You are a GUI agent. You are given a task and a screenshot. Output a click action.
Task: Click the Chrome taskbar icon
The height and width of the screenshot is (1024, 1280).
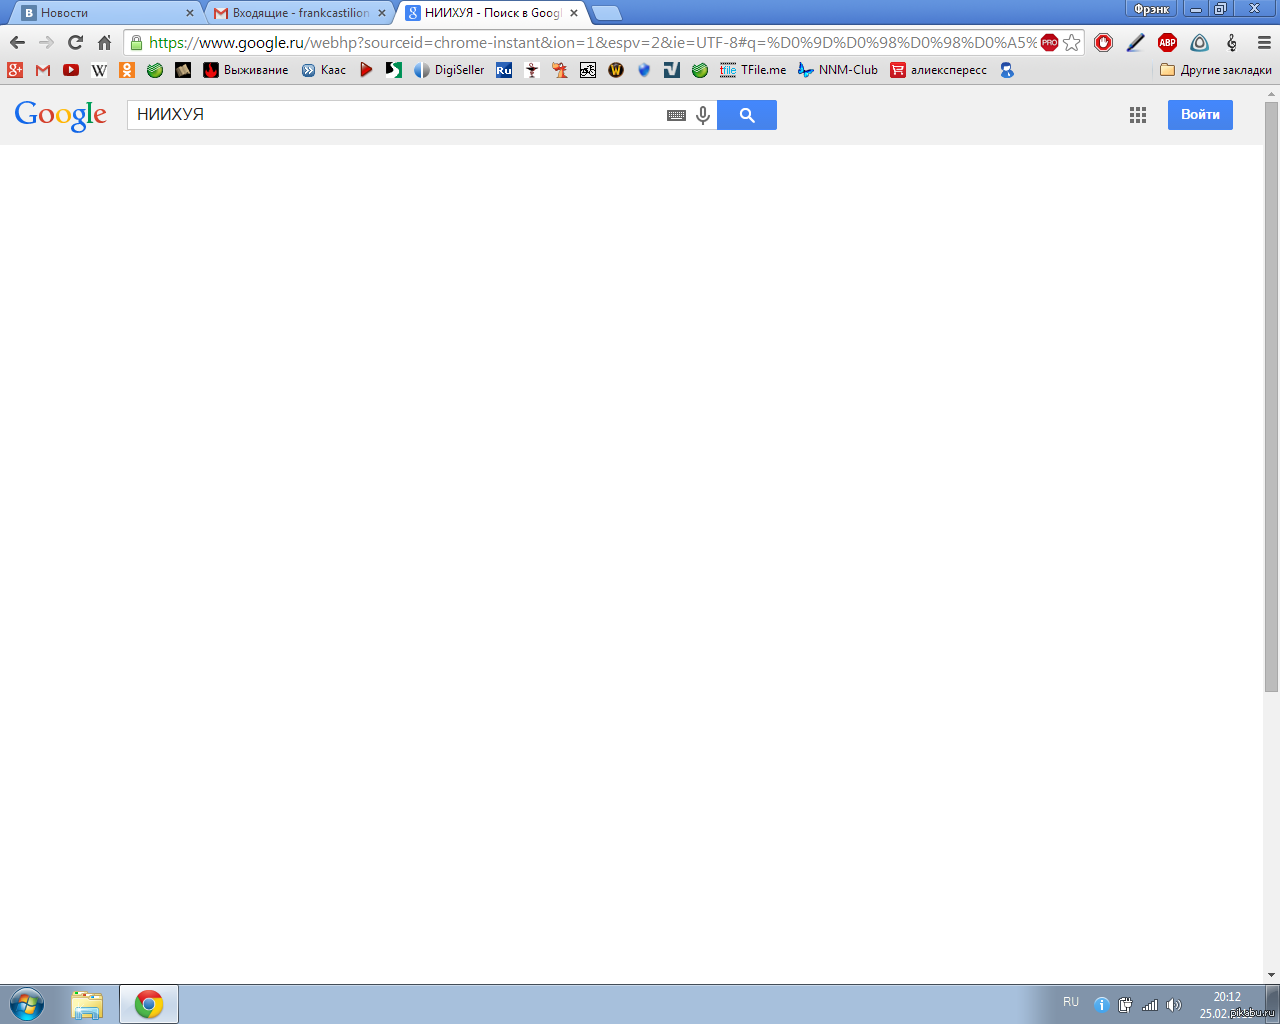tap(149, 1004)
